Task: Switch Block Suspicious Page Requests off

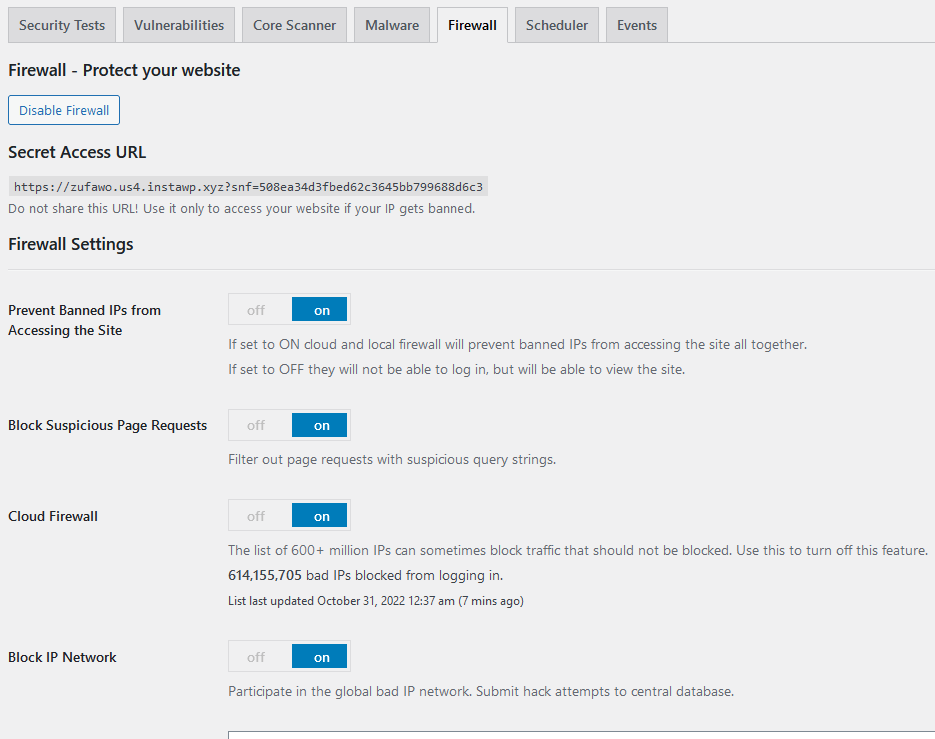Action: click(256, 425)
